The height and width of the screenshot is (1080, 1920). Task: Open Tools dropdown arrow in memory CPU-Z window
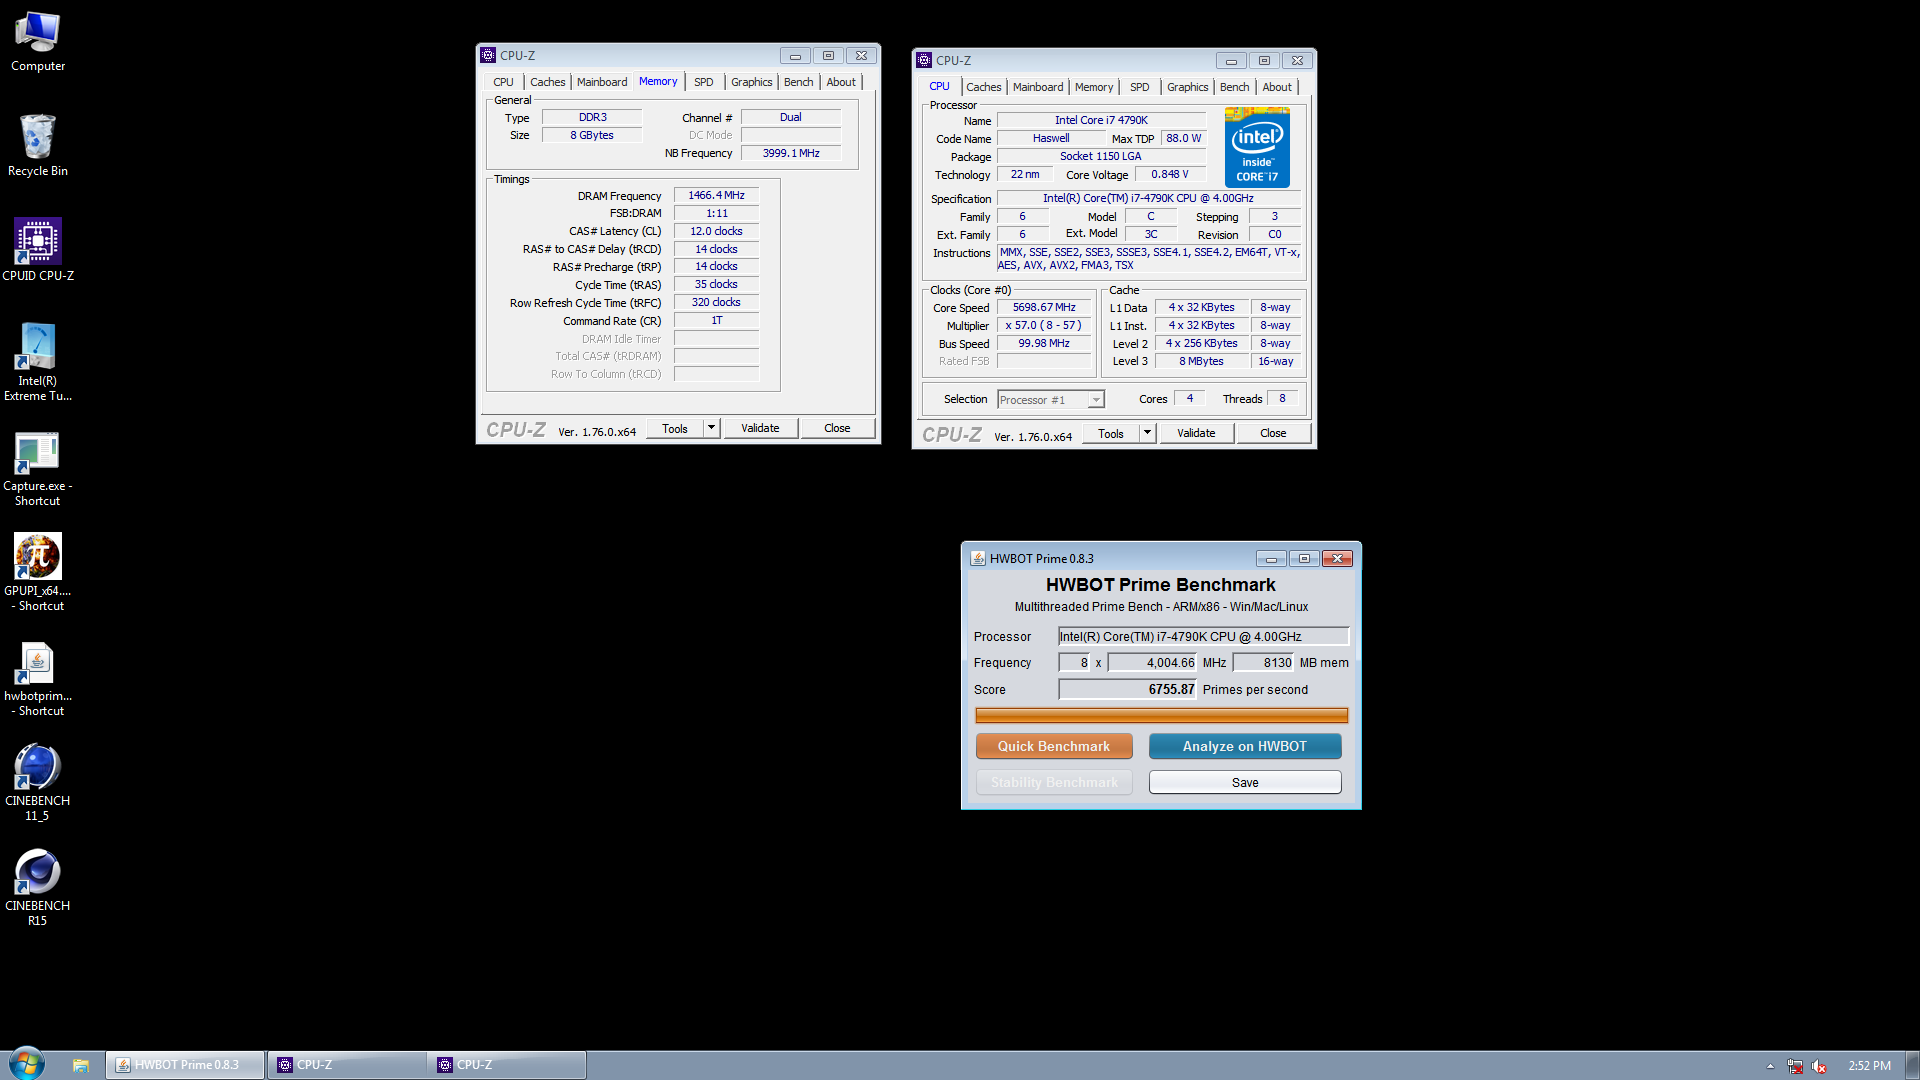[x=711, y=428]
